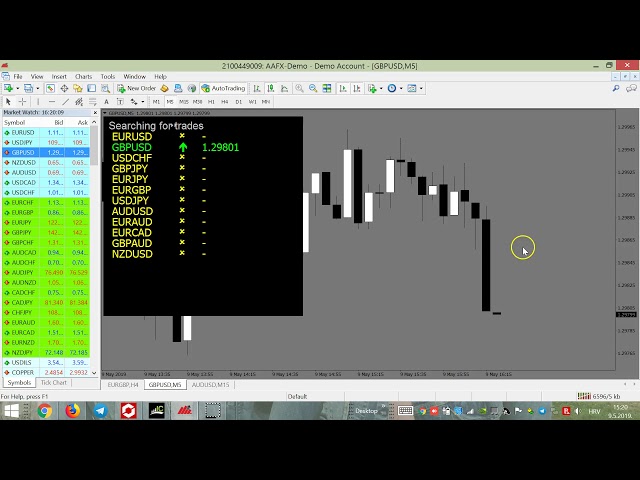
Task: Open the new chart dropdown arrow
Action: coord(17,88)
